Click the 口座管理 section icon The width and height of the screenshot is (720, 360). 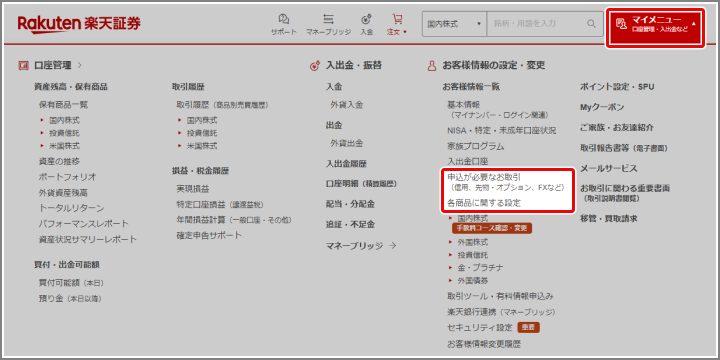tap(23, 66)
